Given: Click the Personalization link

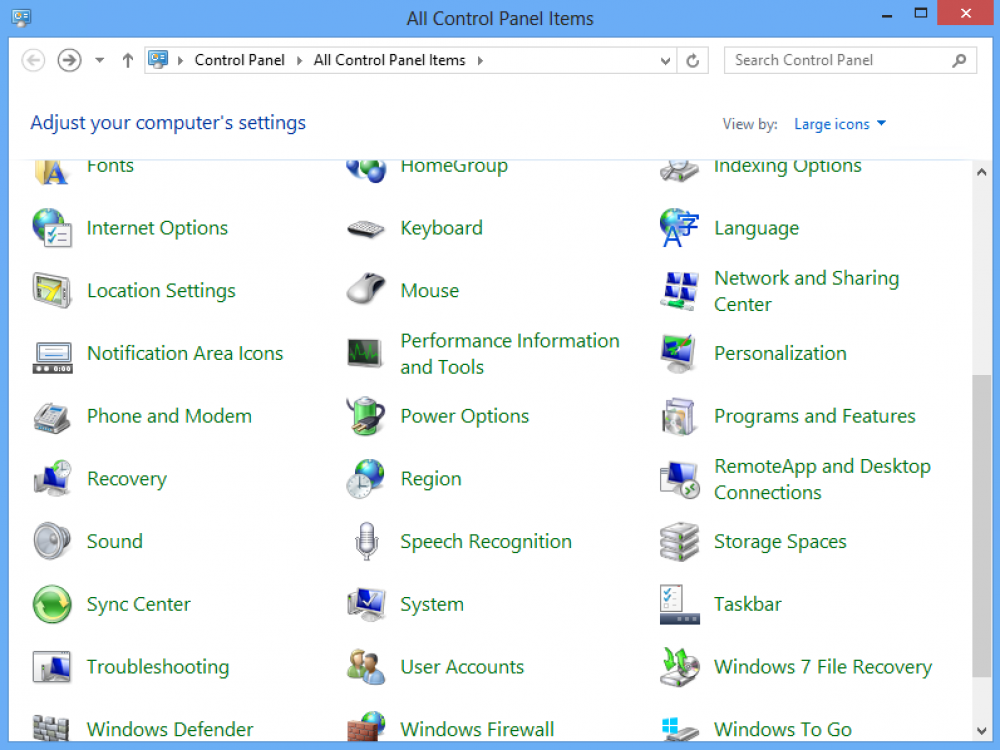Looking at the screenshot, I should click(x=780, y=353).
